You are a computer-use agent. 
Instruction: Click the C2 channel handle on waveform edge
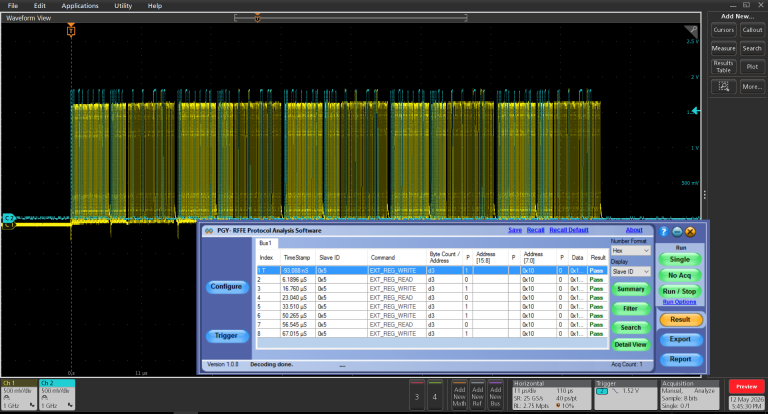pyautogui.click(x=8, y=218)
